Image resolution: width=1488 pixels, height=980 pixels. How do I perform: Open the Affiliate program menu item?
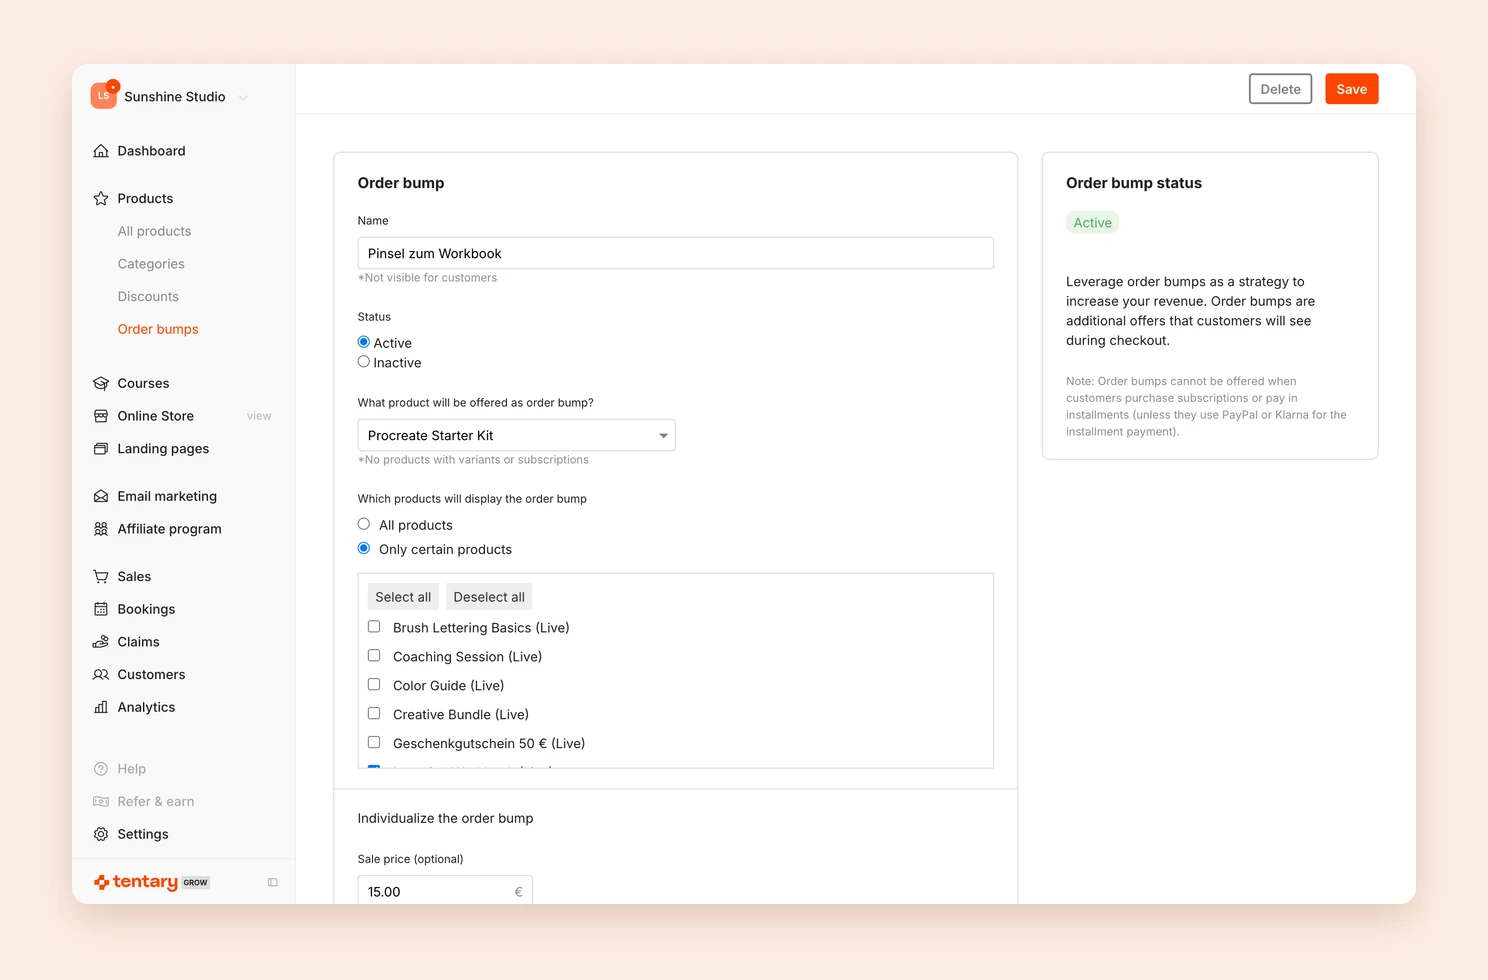click(x=169, y=529)
